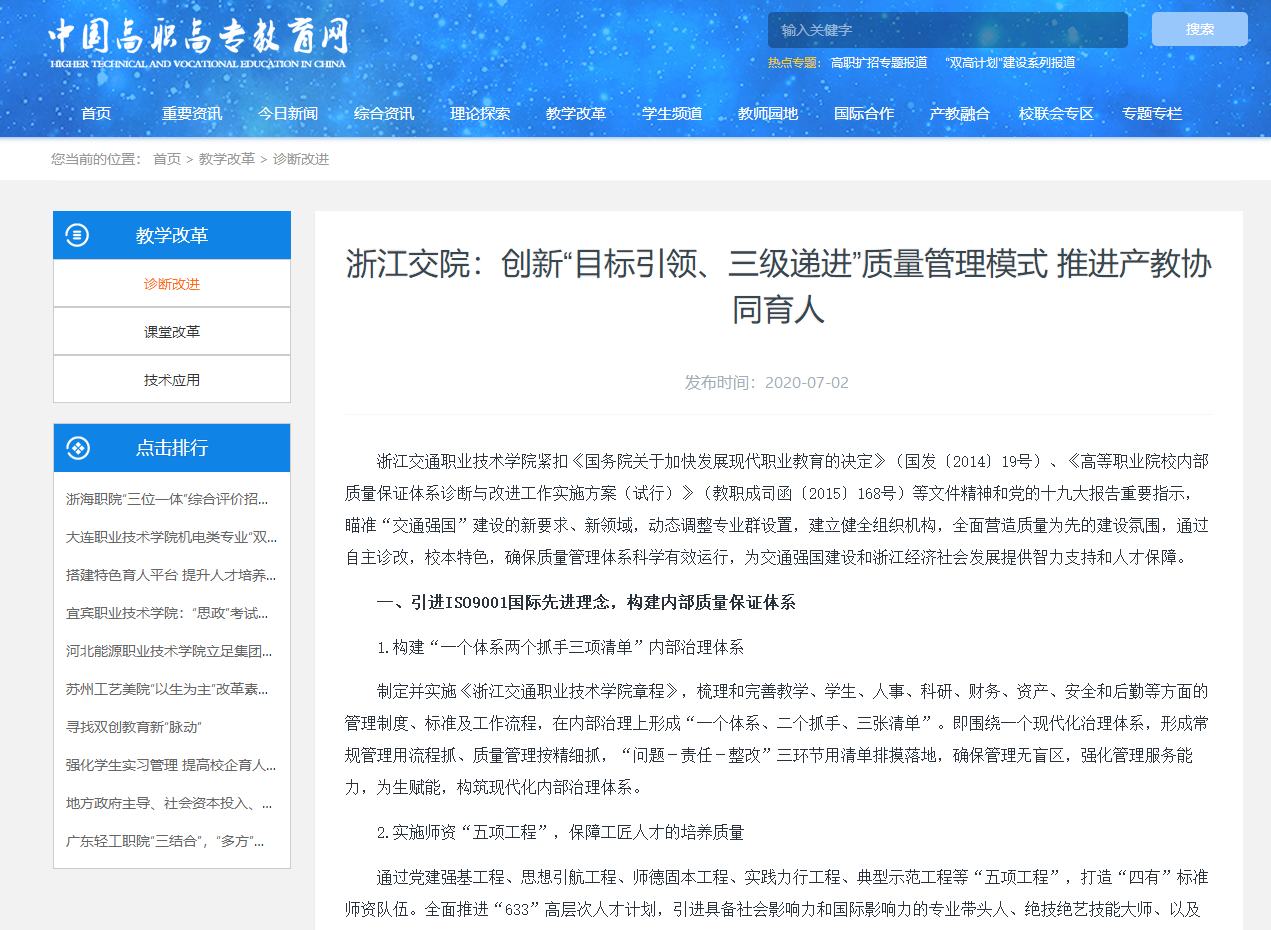The image size is (1271, 930).
Task: Open the 高职扩招专题报道 hot topic link
Action: coord(878,62)
